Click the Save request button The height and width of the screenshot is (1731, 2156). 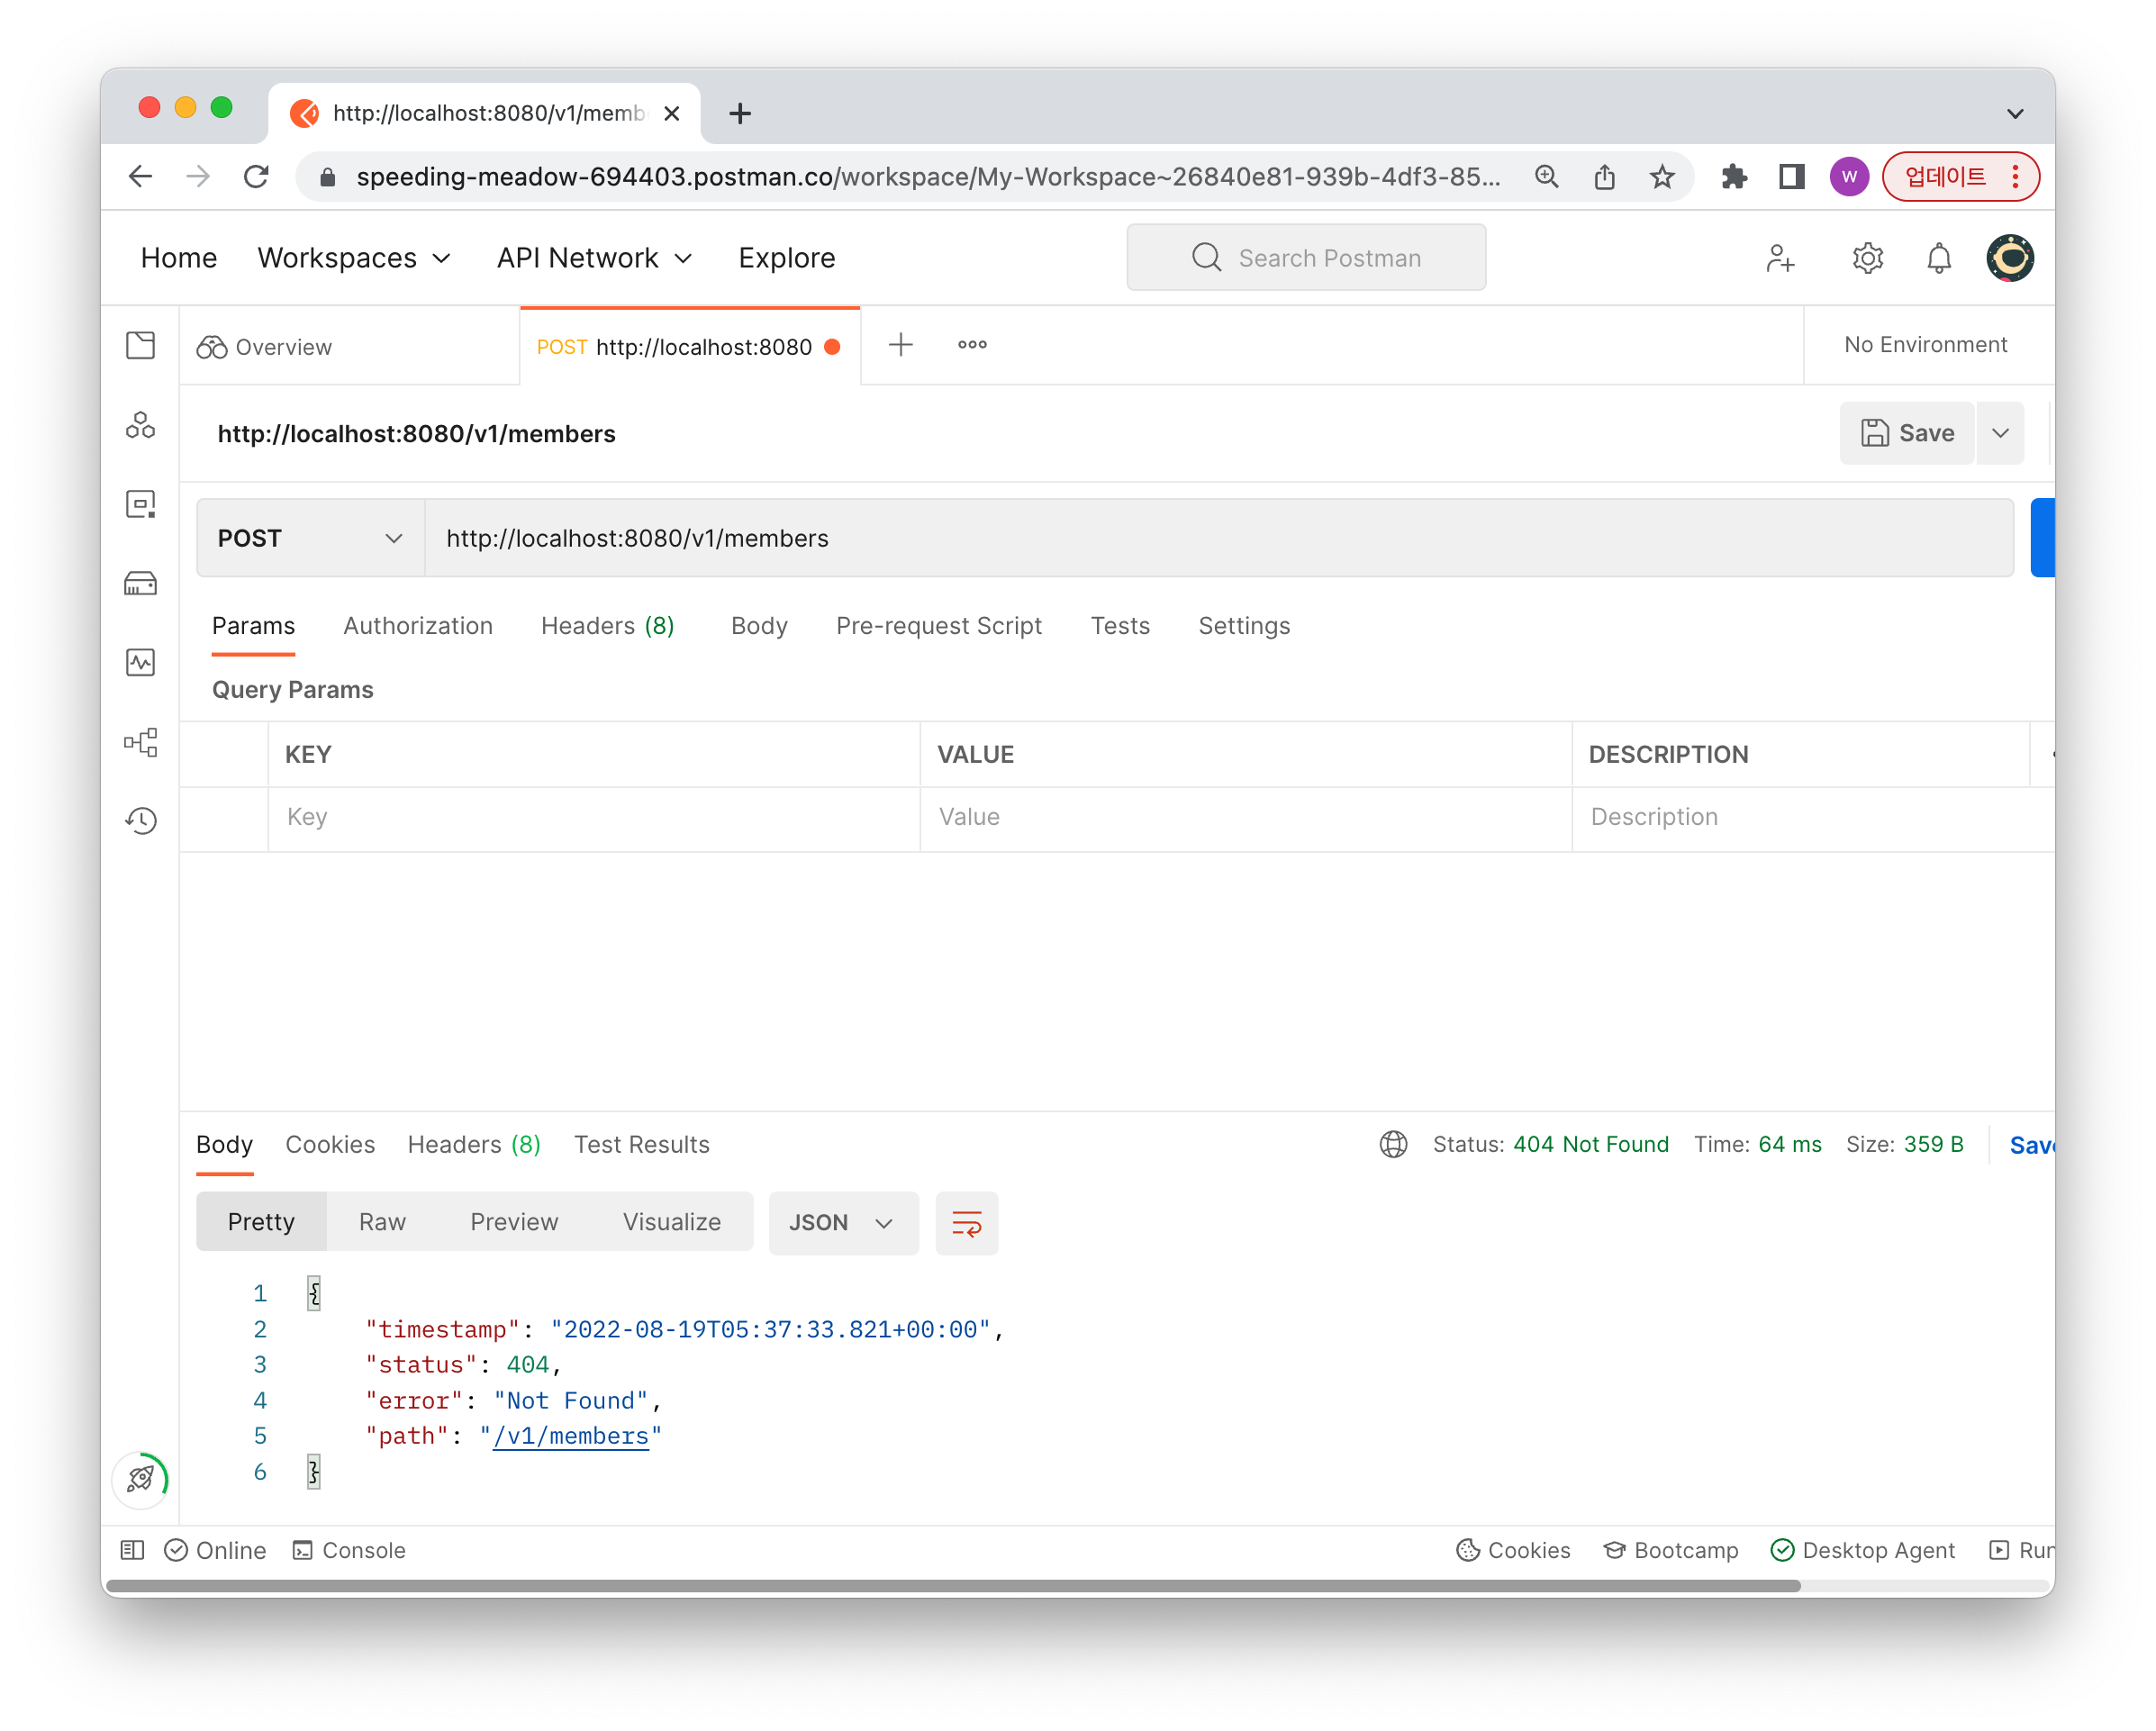1906,433
